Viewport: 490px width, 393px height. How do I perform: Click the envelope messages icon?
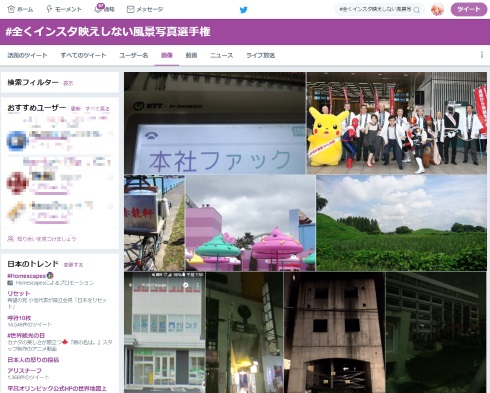[130, 9]
